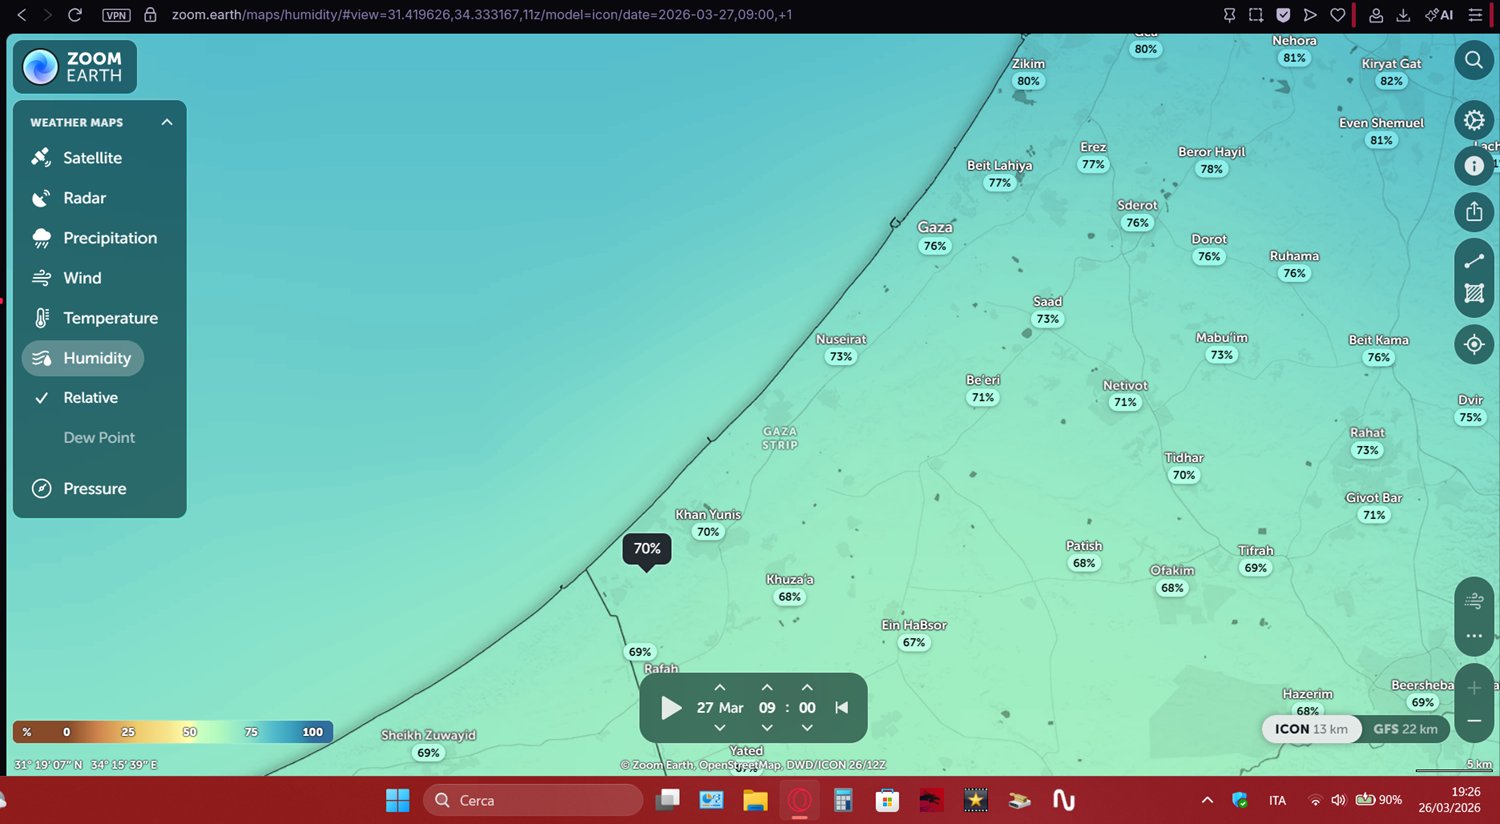Click the share map icon
1500x824 pixels.
1474,211
